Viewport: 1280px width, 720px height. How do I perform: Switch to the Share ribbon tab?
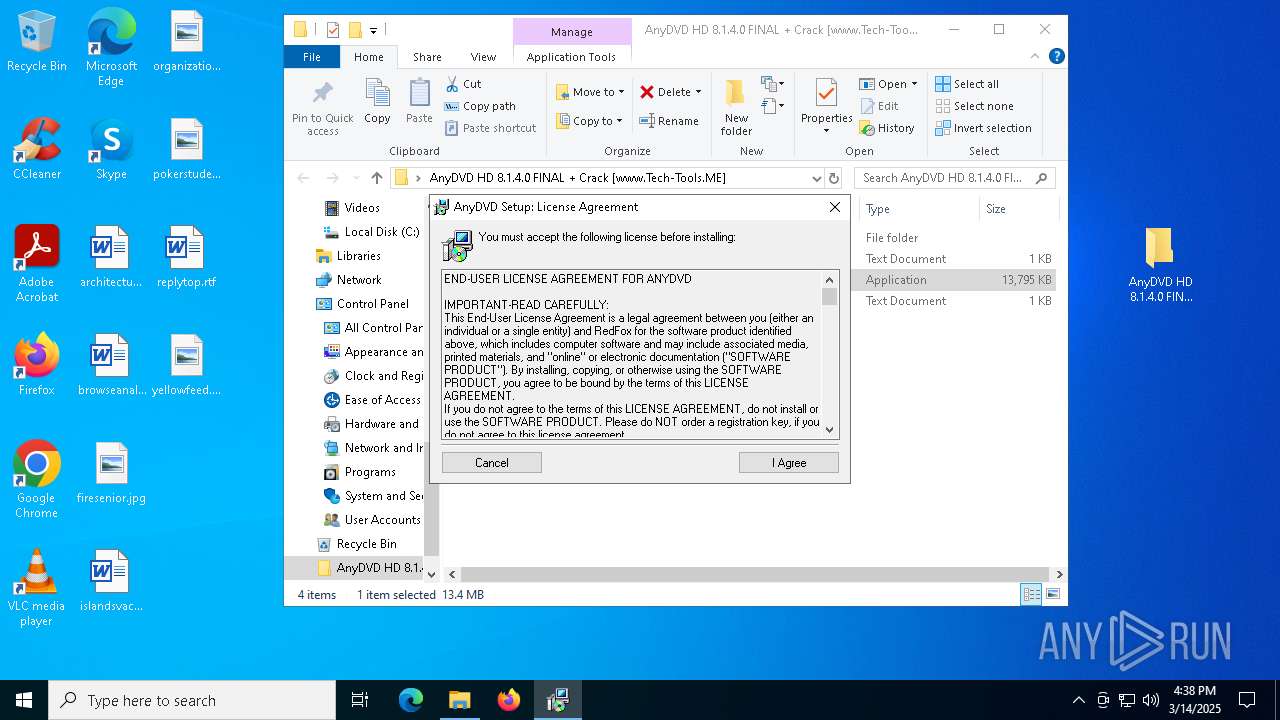coord(427,57)
